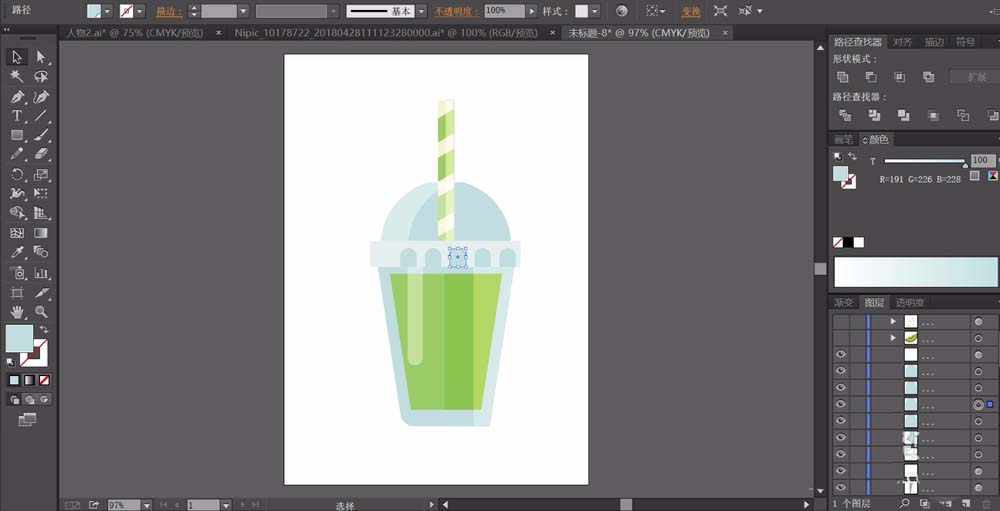
Task: Choose the Pen tool
Action: 17,97
